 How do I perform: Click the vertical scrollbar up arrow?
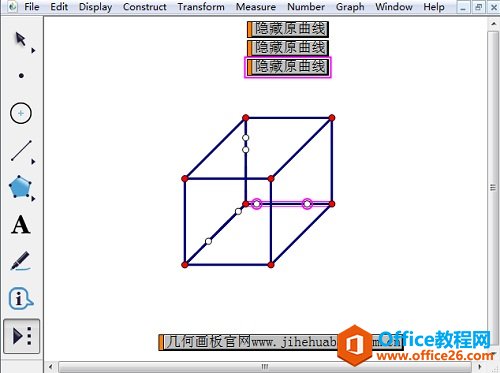click(x=493, y=24)
